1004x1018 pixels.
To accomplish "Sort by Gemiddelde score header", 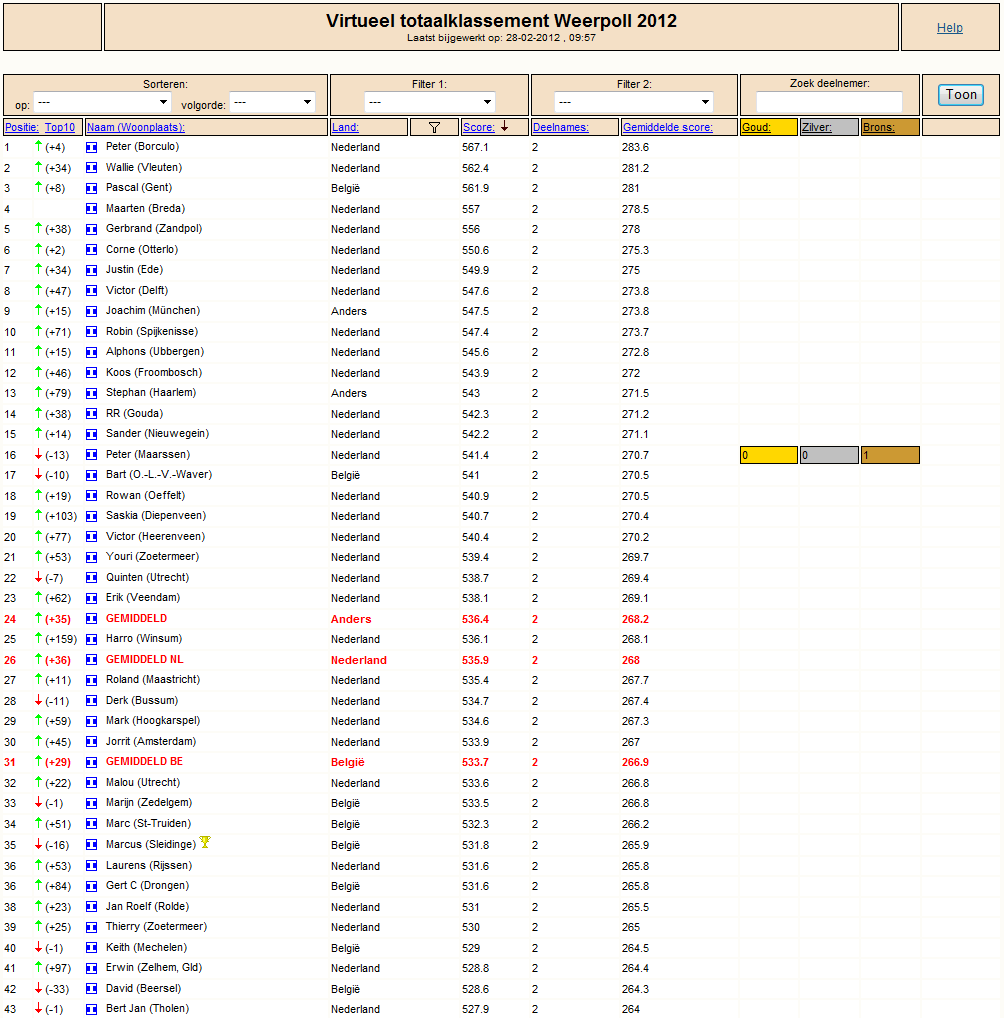I will (x=668, y=127).
